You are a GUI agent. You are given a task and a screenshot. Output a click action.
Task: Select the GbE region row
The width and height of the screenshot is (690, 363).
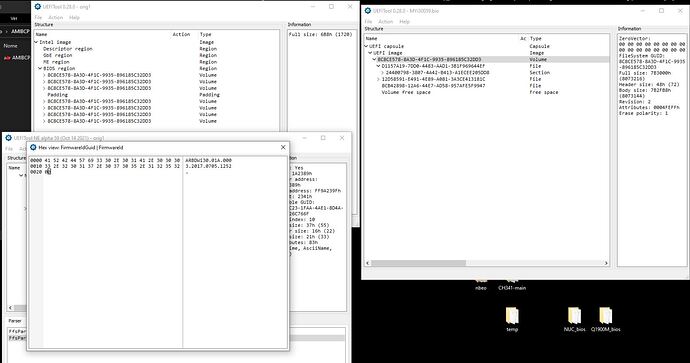point(156,55)
